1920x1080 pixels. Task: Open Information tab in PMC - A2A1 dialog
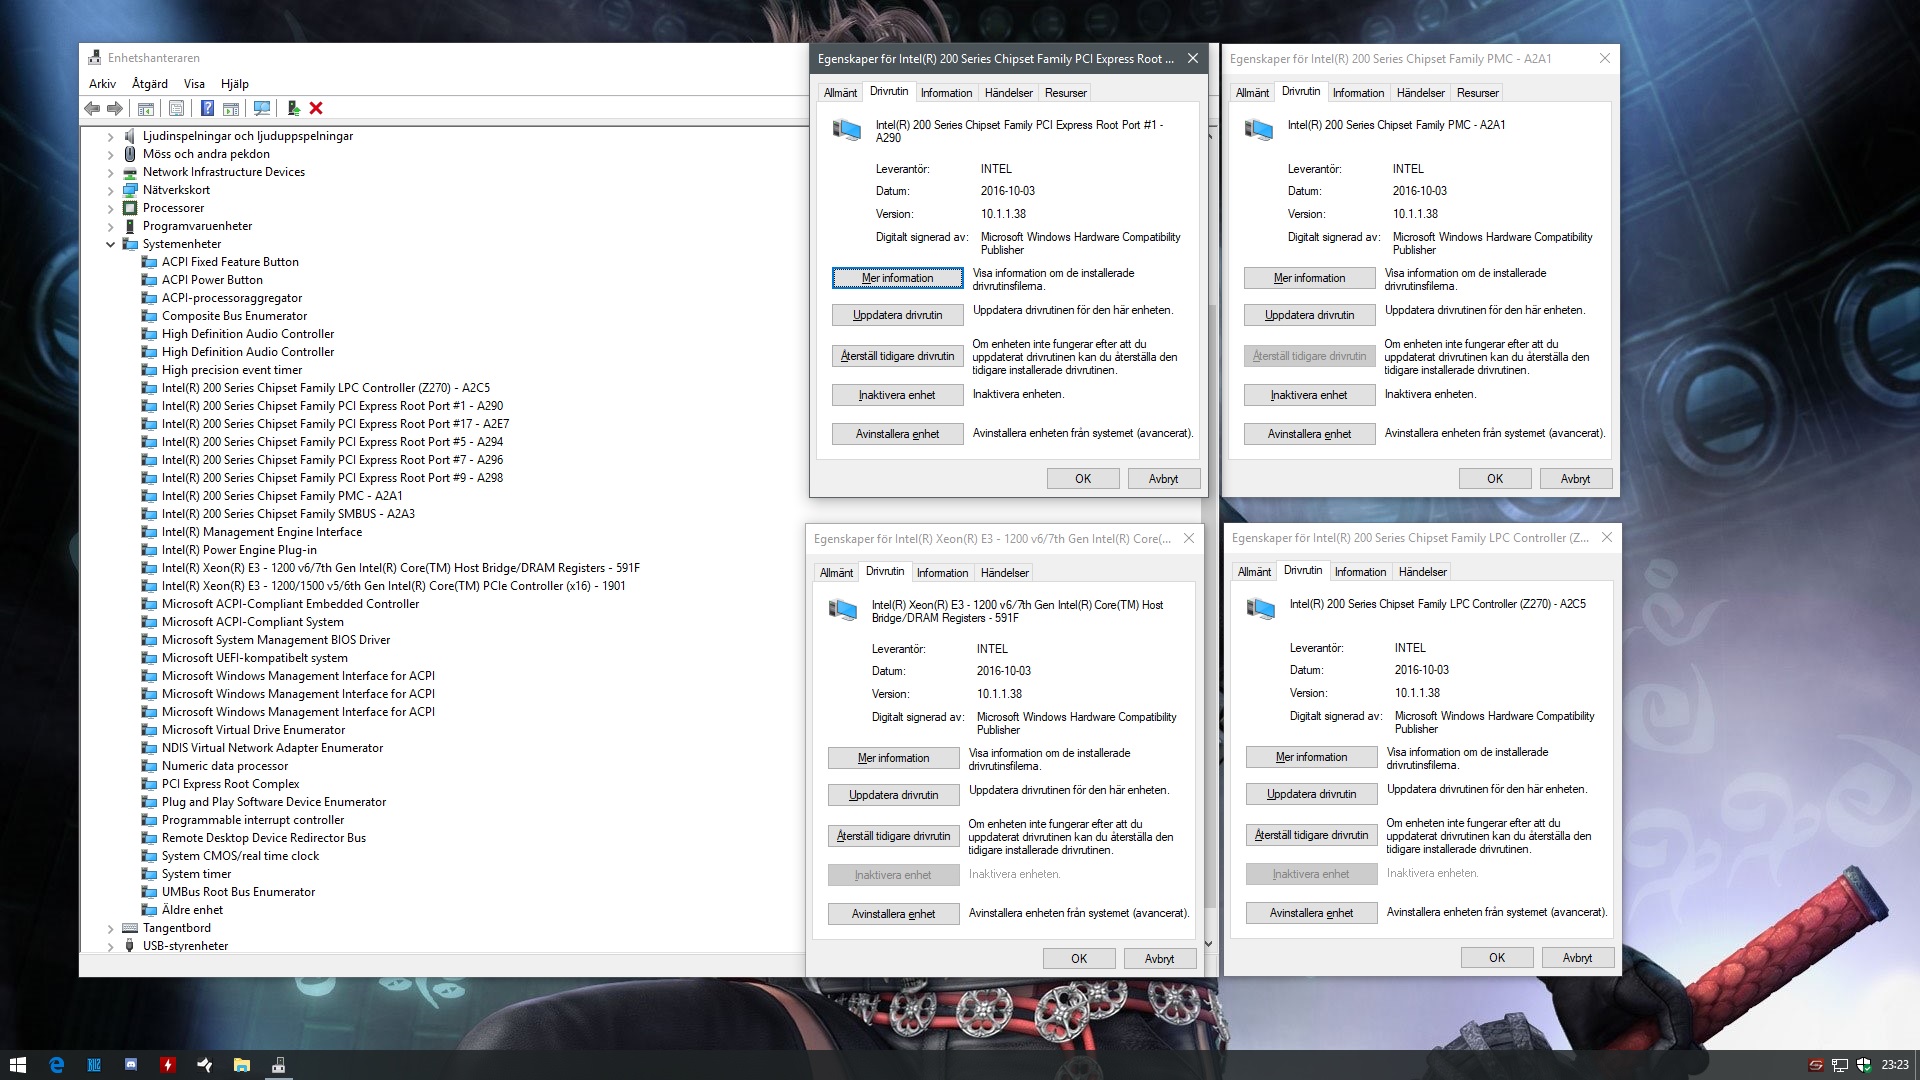coord(1358,93)
